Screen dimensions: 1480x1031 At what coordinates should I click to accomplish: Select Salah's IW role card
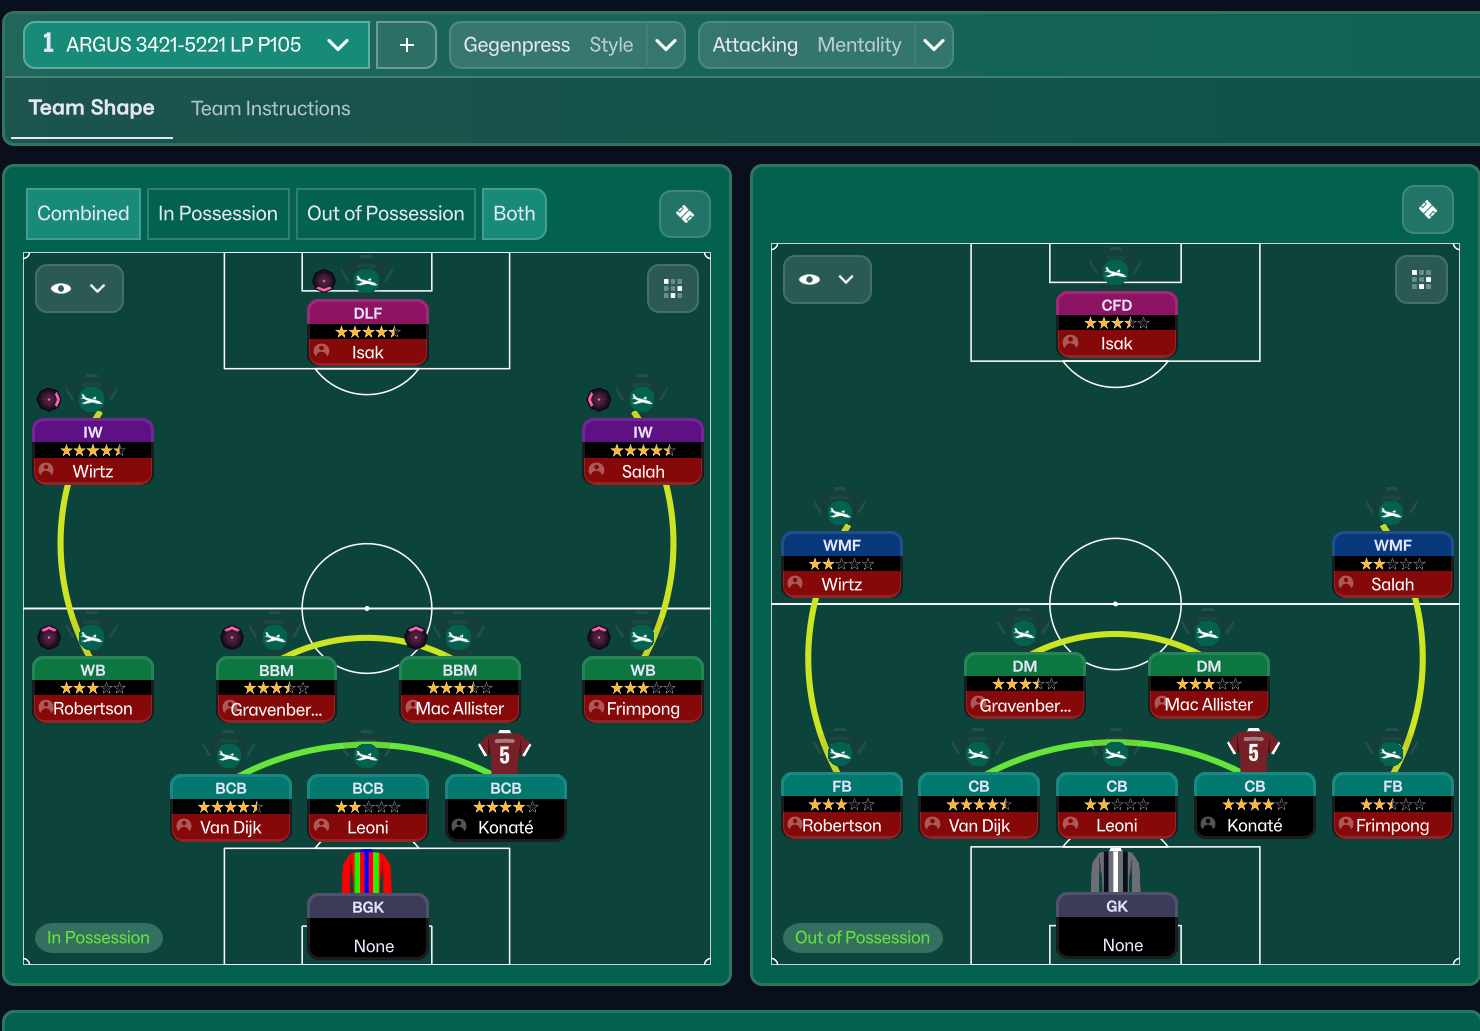coord(642,452)
